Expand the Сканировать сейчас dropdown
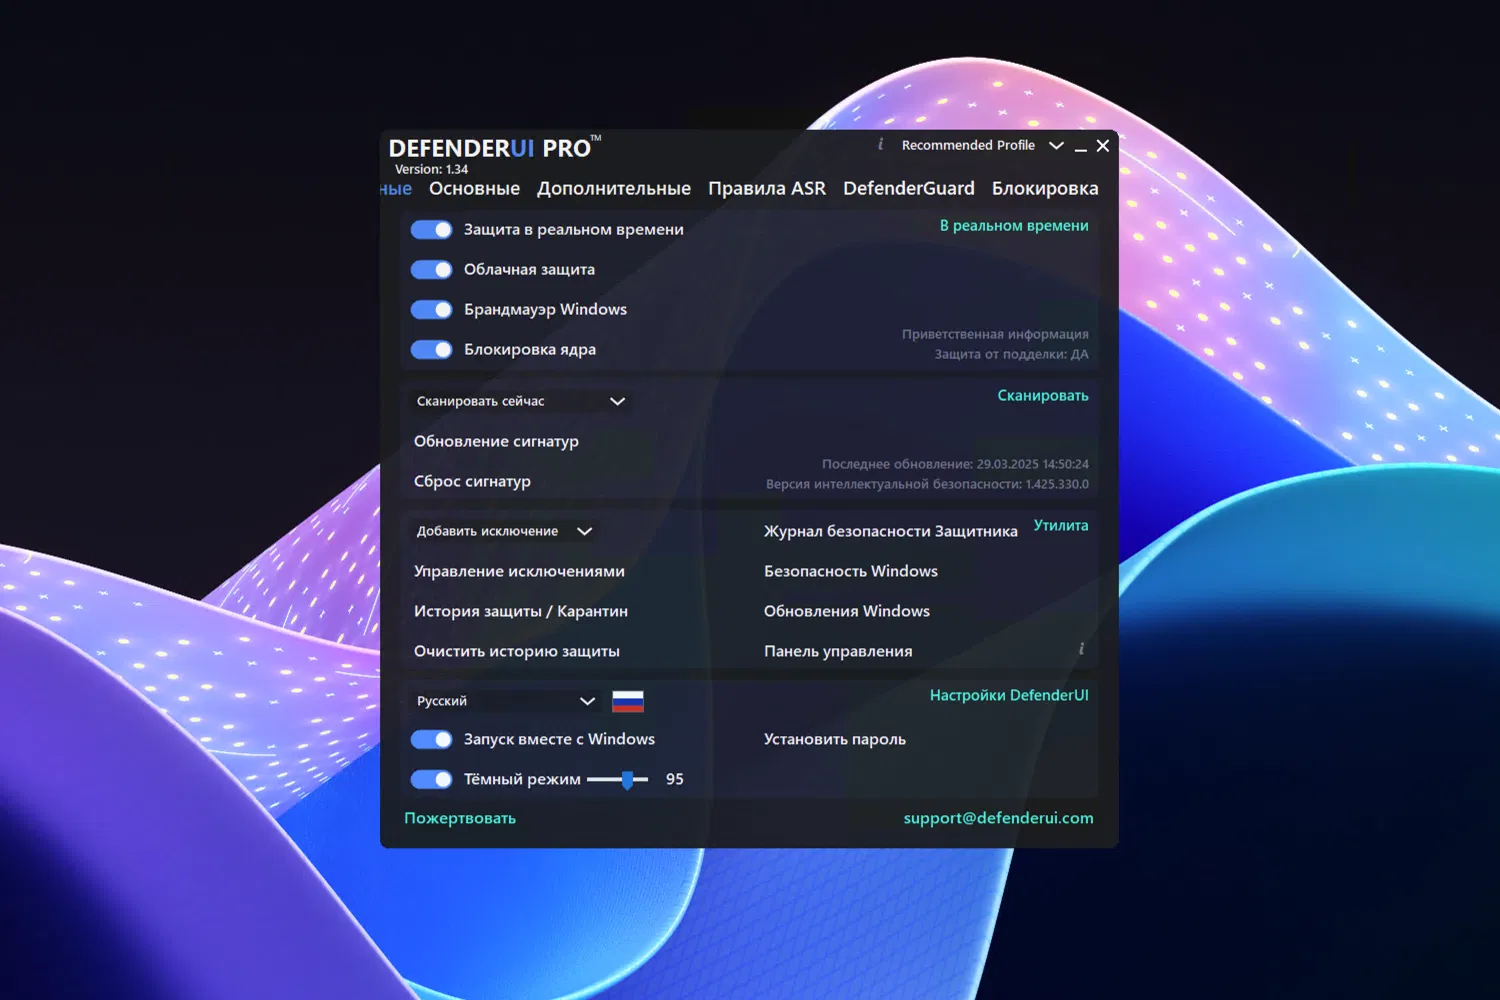Image resolution: width=1500 pixels, height=1000 pixels. pos(521,401)
